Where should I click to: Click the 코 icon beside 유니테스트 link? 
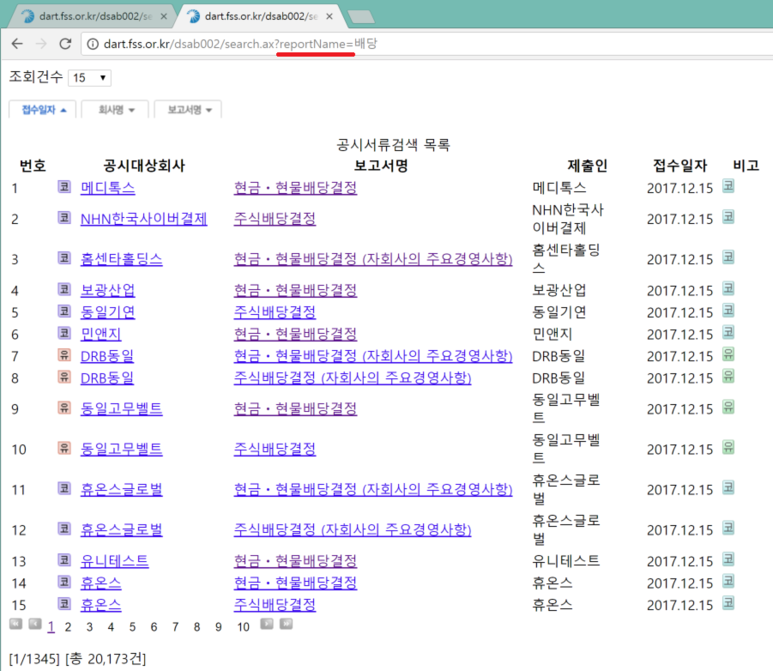(64, 560)
